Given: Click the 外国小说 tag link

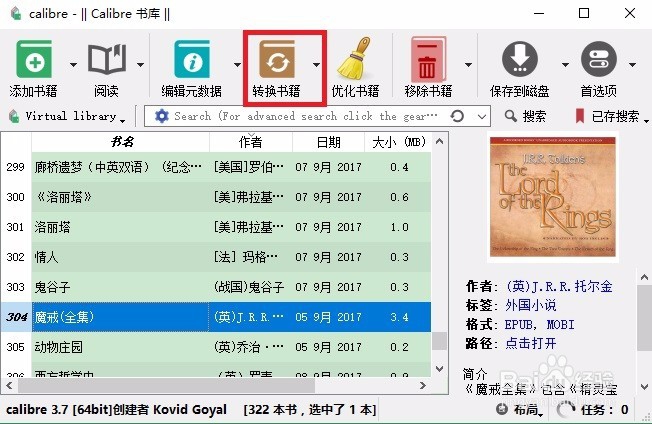Looking at the screenshot, I should tap(531, 306).
